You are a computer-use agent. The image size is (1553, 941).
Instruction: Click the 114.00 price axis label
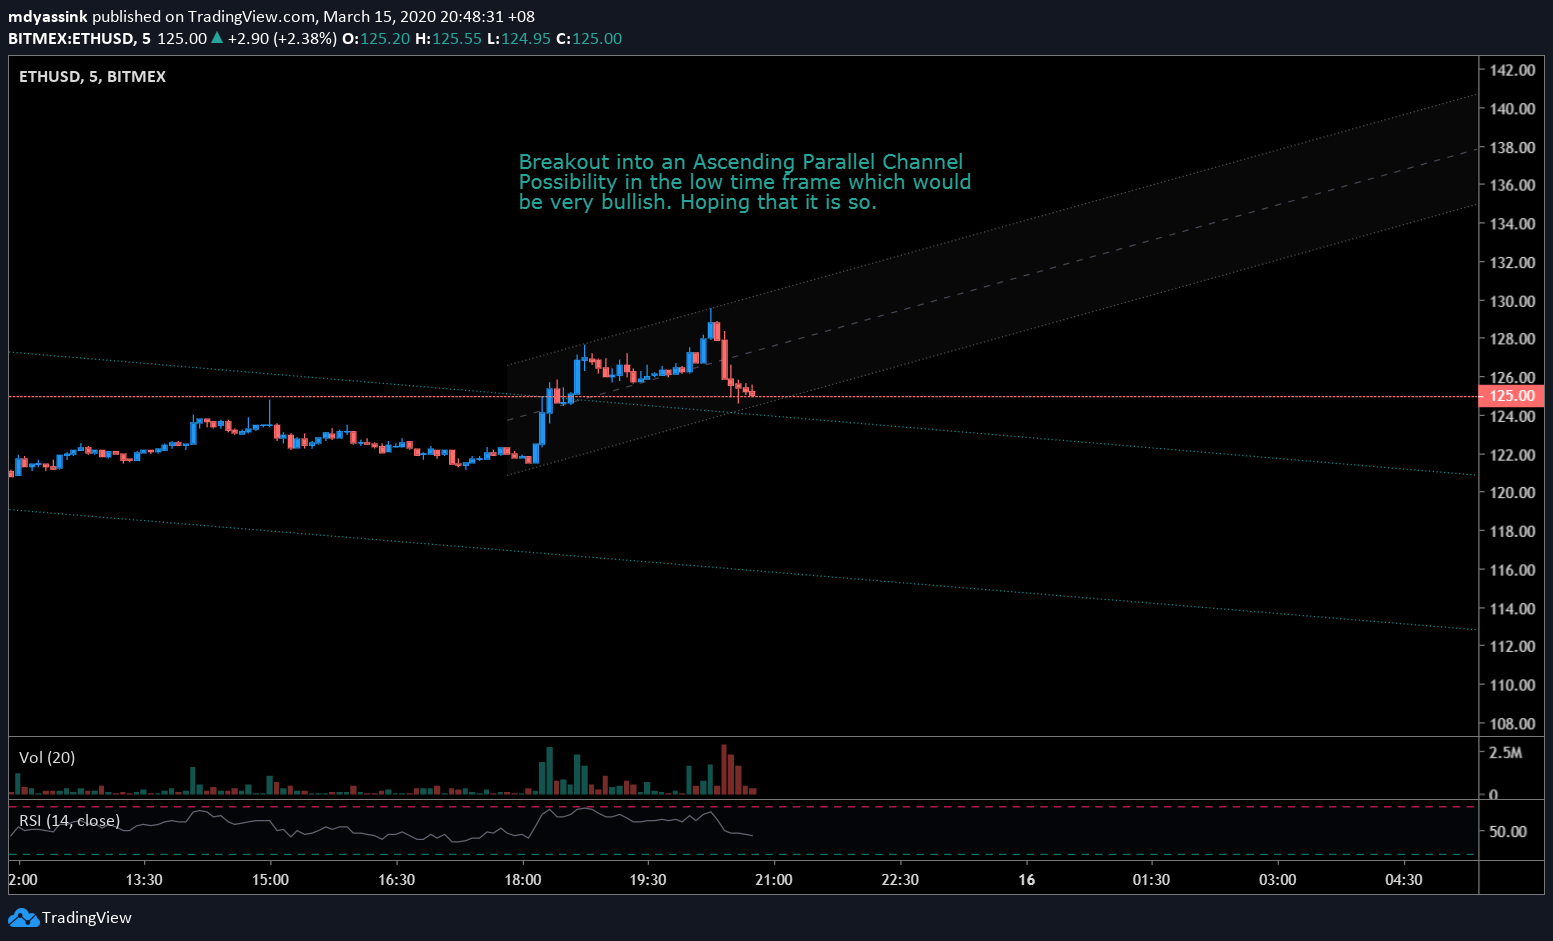(1512, 608)
